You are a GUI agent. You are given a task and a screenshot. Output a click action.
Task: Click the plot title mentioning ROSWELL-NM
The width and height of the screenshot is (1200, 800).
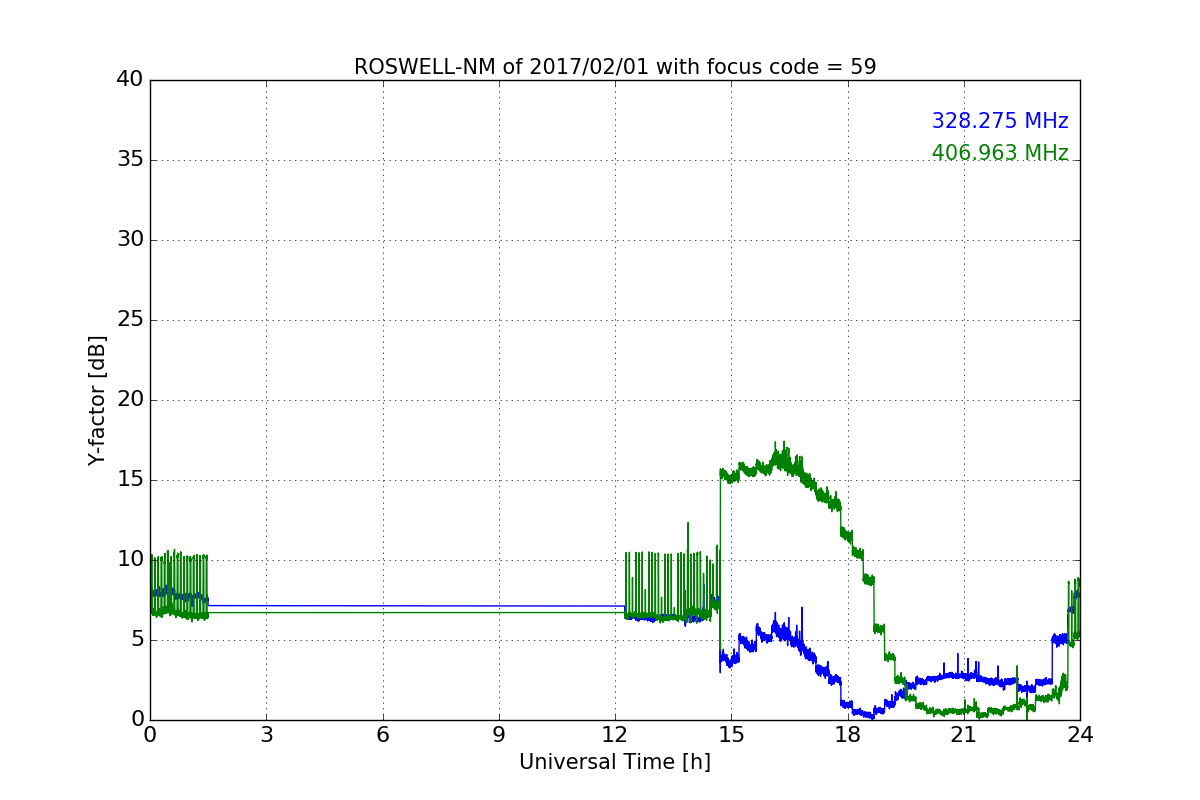pos(615,67)
